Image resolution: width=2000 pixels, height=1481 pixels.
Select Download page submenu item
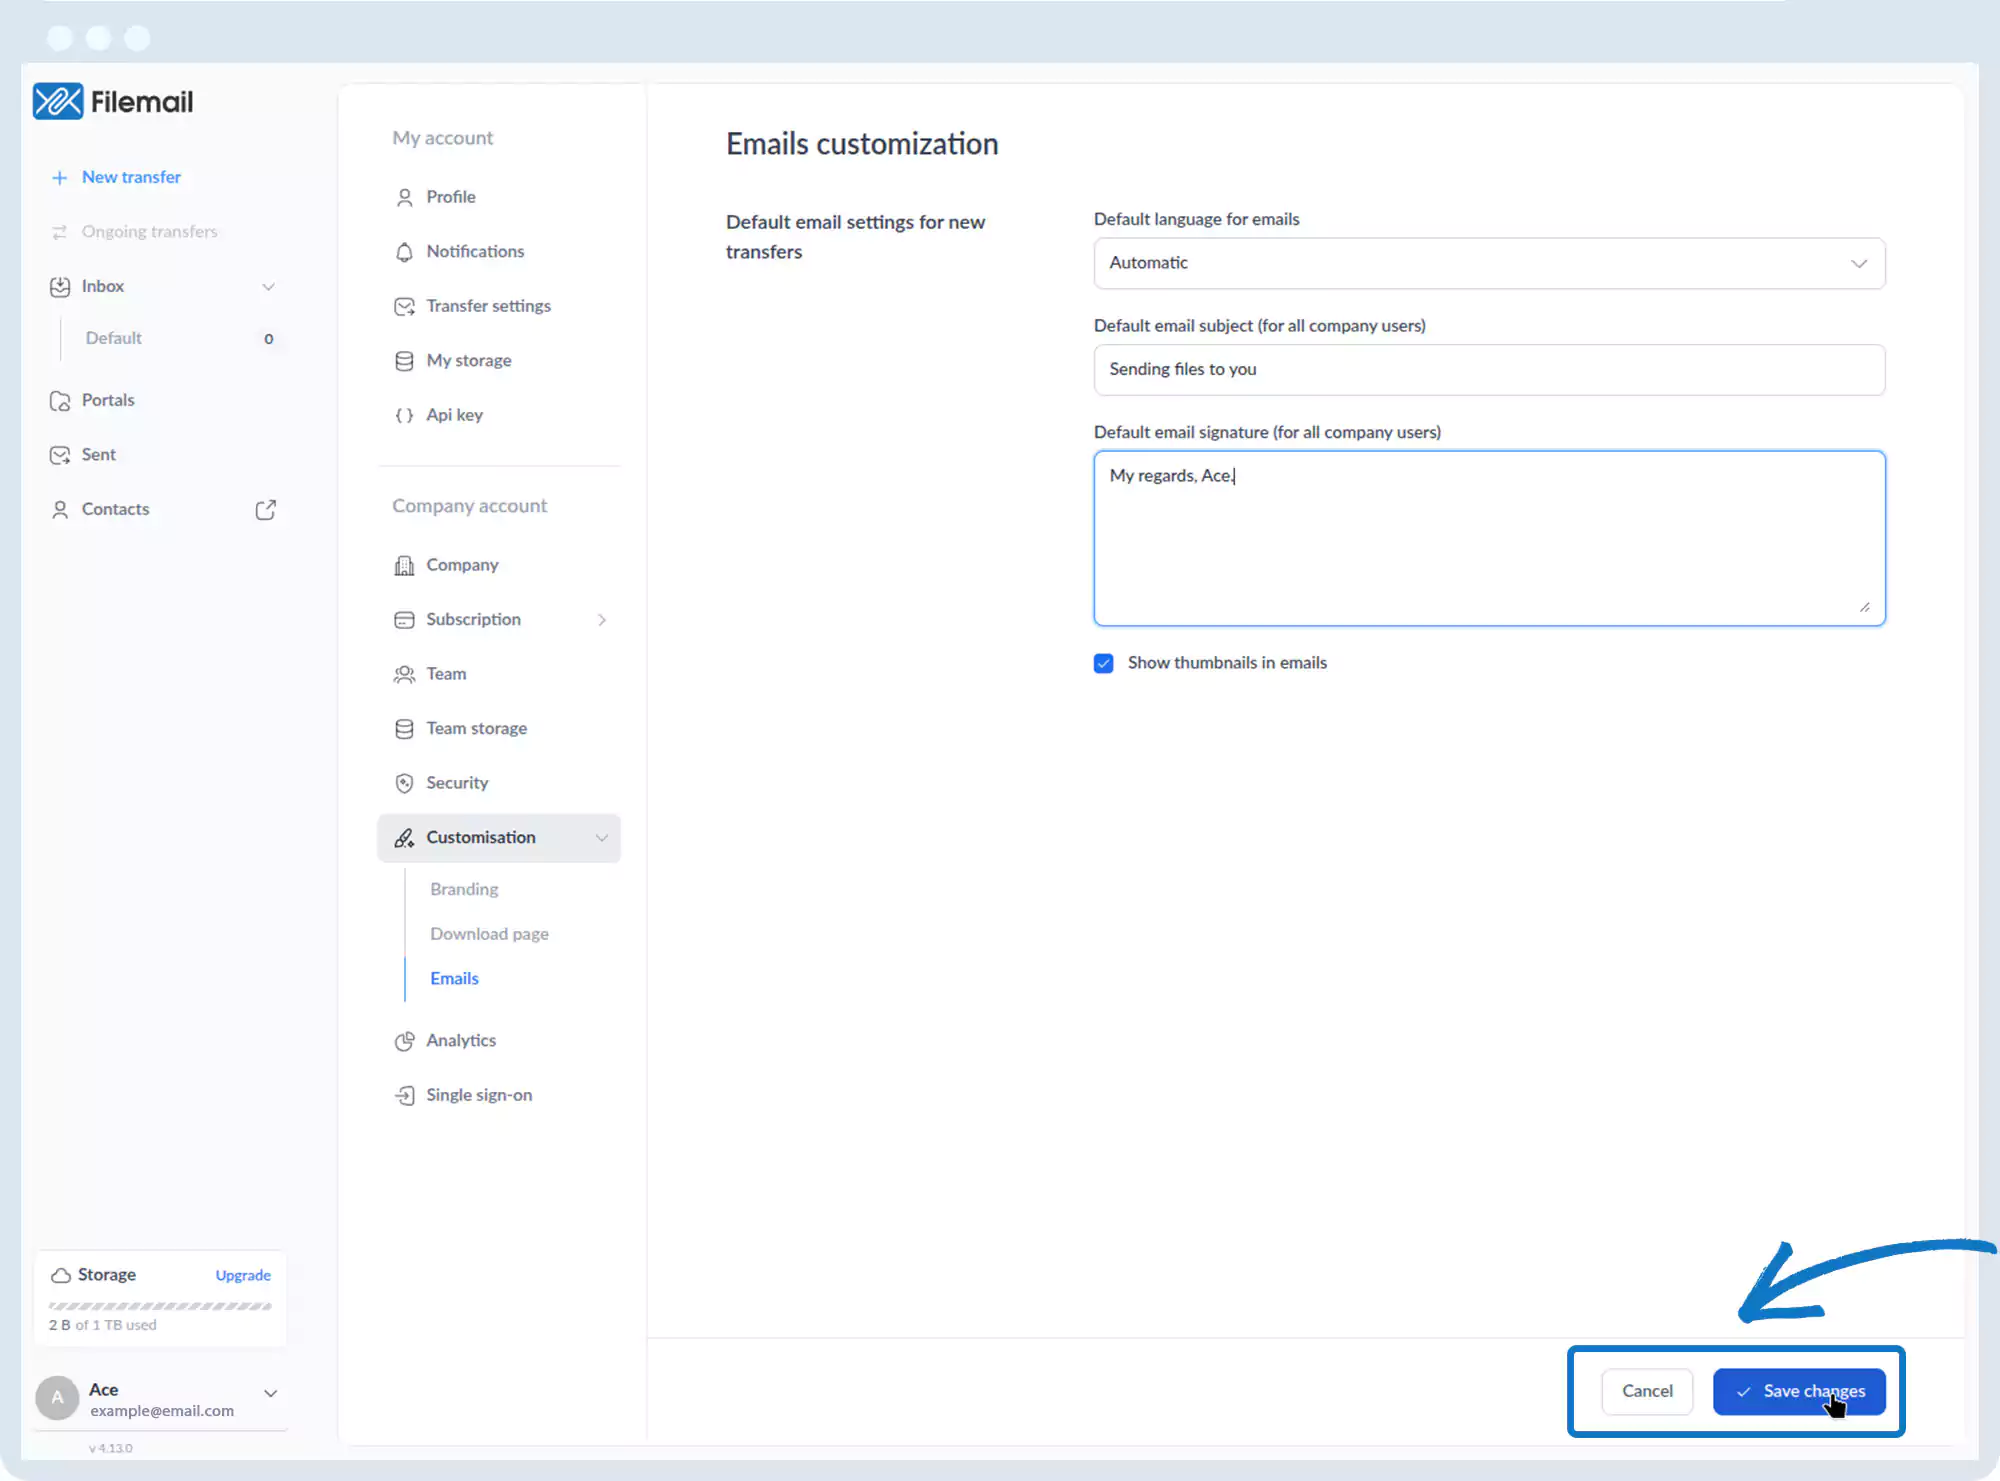tap(489, 934)
